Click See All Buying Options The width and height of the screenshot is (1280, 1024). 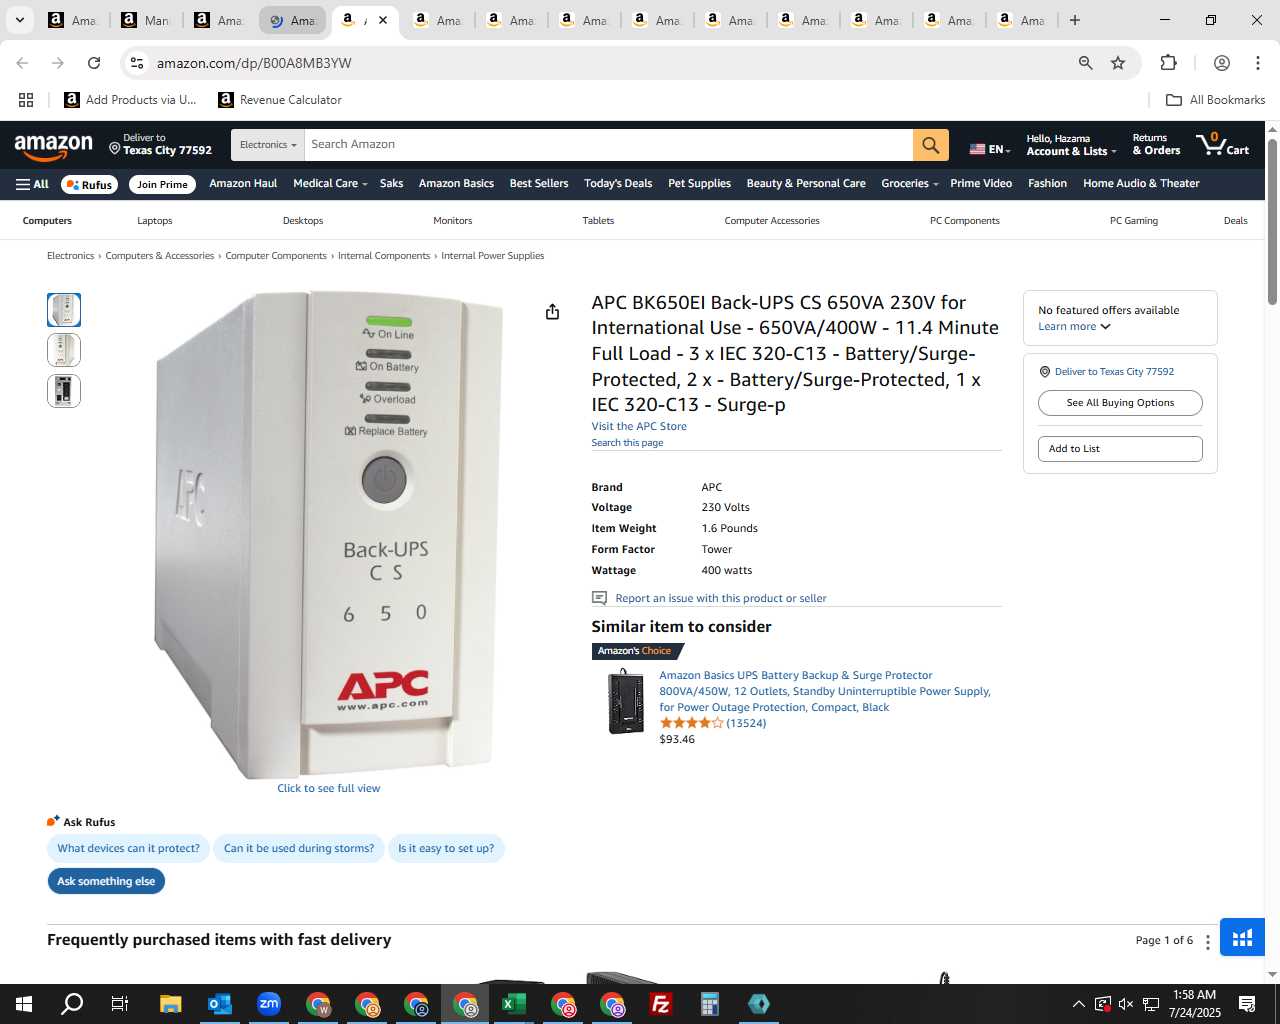point(1120,403)
